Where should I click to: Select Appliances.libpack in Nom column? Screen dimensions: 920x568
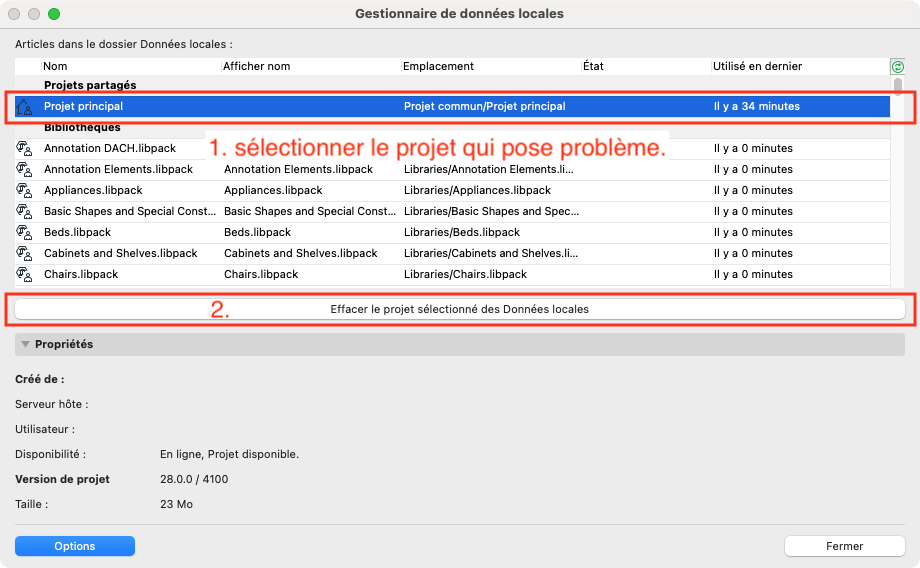pos(93,191)
